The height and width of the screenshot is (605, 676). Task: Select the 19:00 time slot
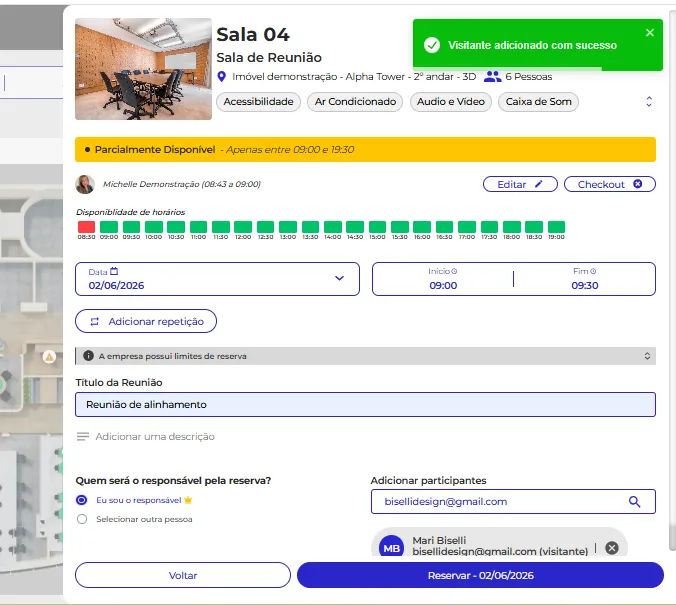point(556,227)
